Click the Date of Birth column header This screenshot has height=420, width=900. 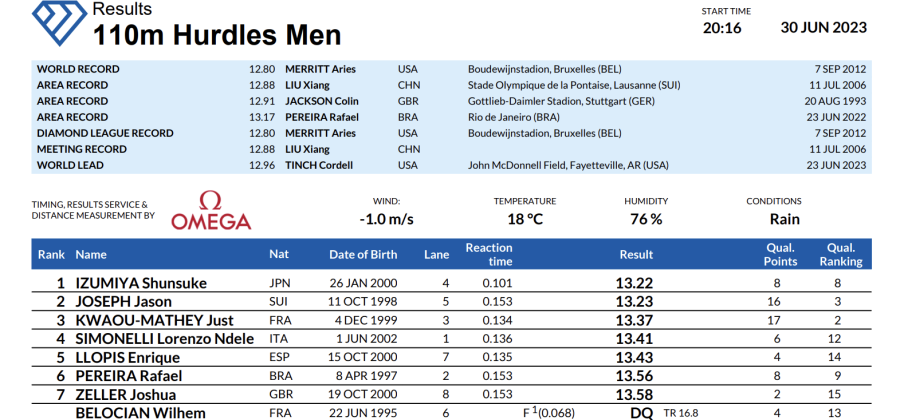[x=364, y=254]
